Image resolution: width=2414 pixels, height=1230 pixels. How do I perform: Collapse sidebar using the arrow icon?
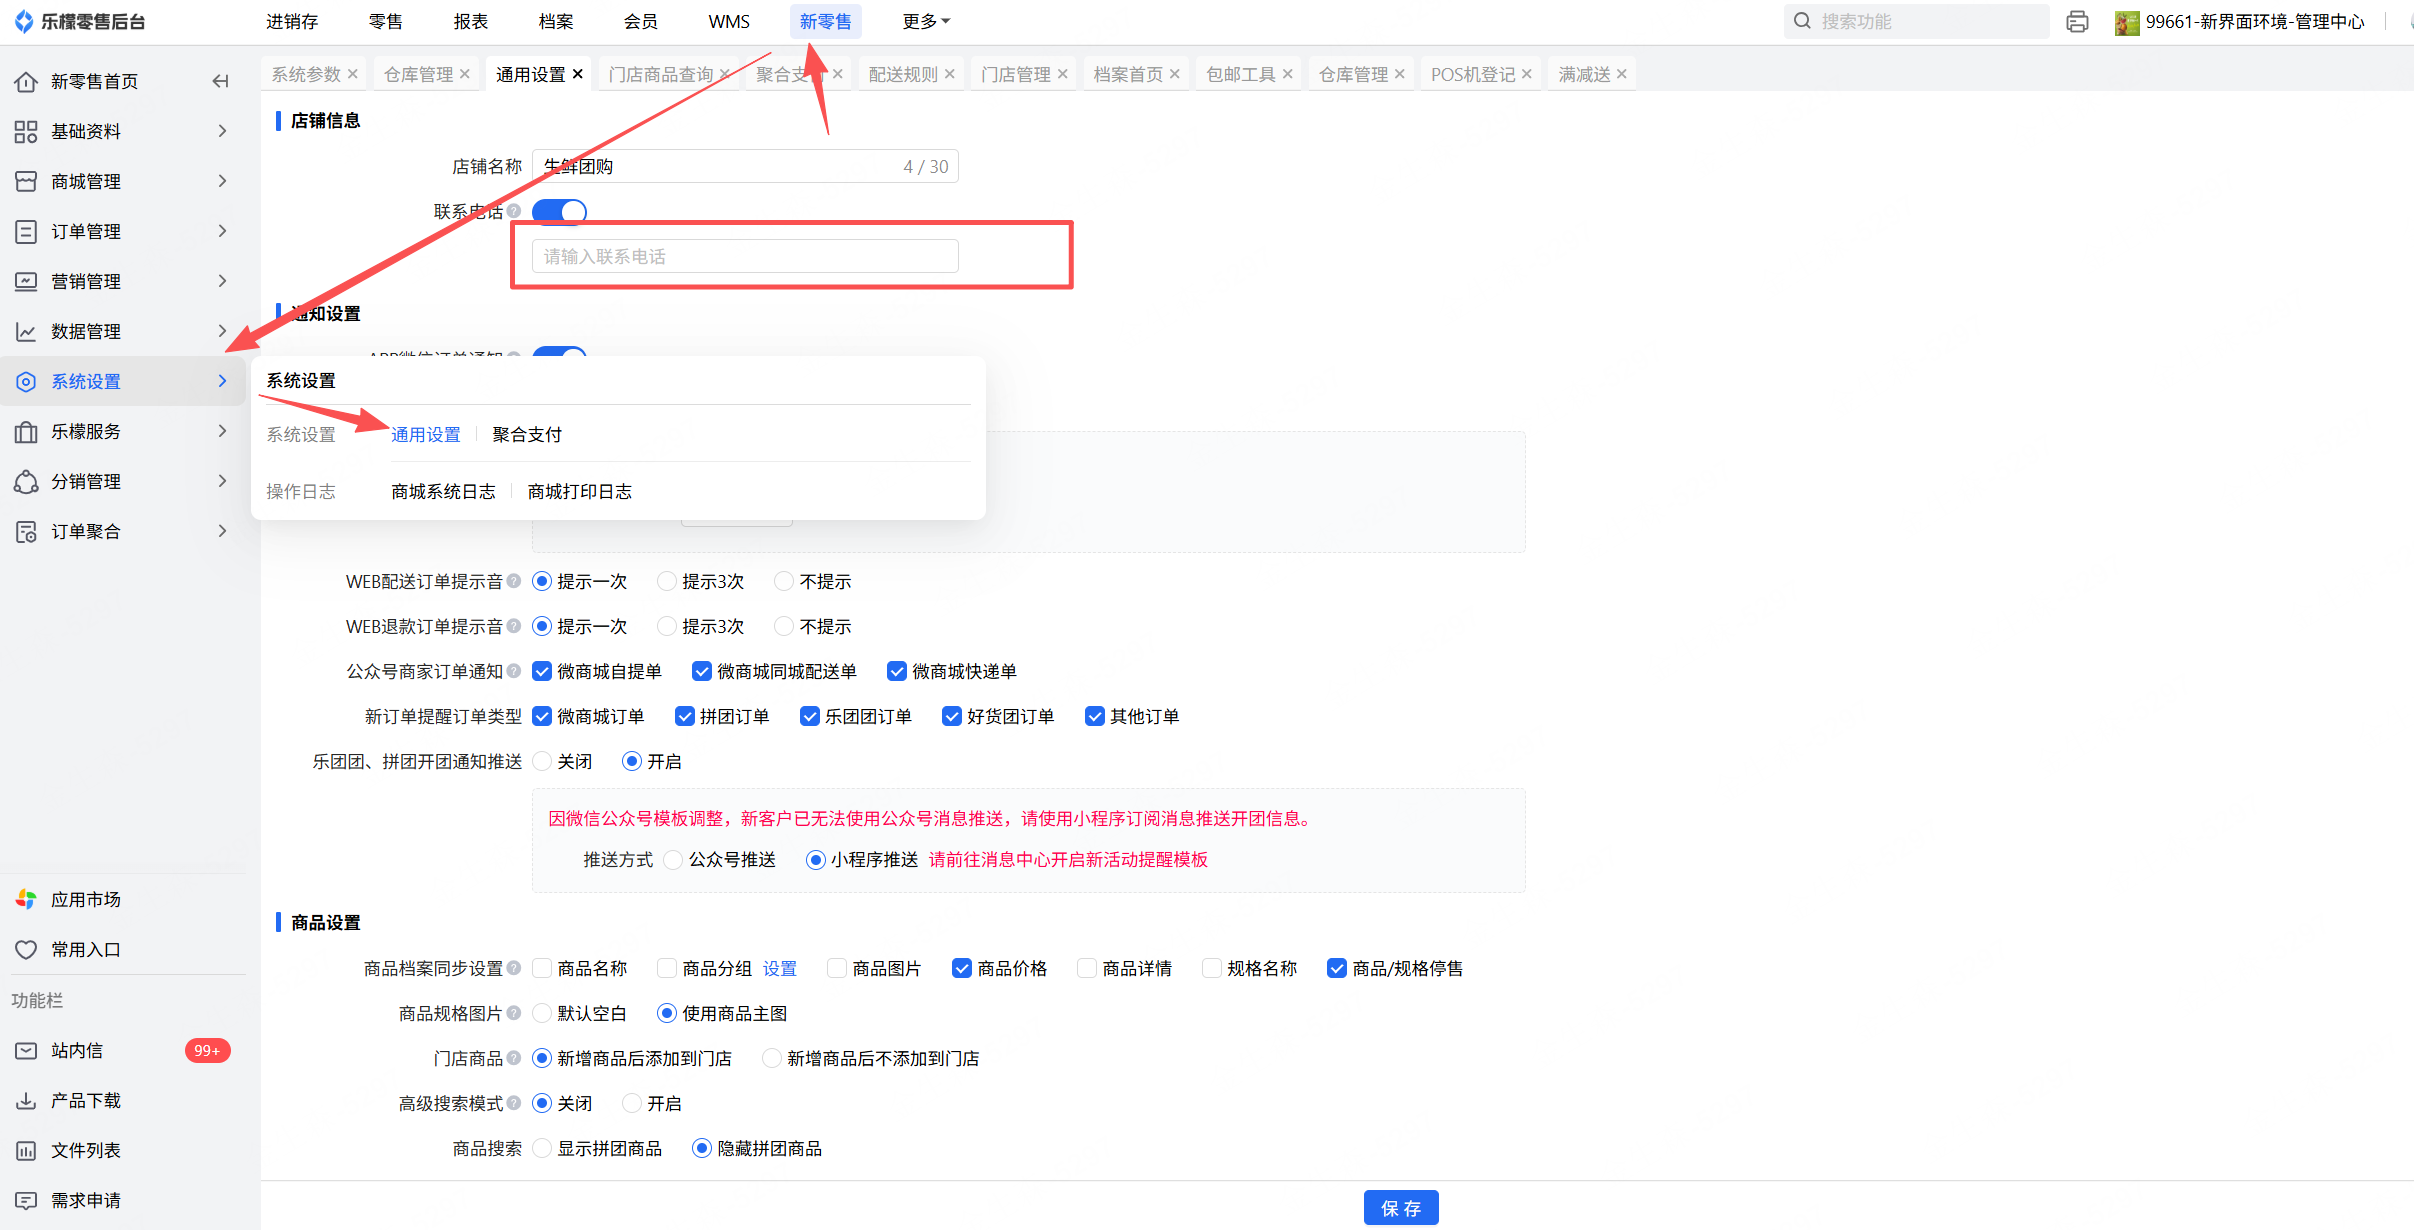coord(221,81)
